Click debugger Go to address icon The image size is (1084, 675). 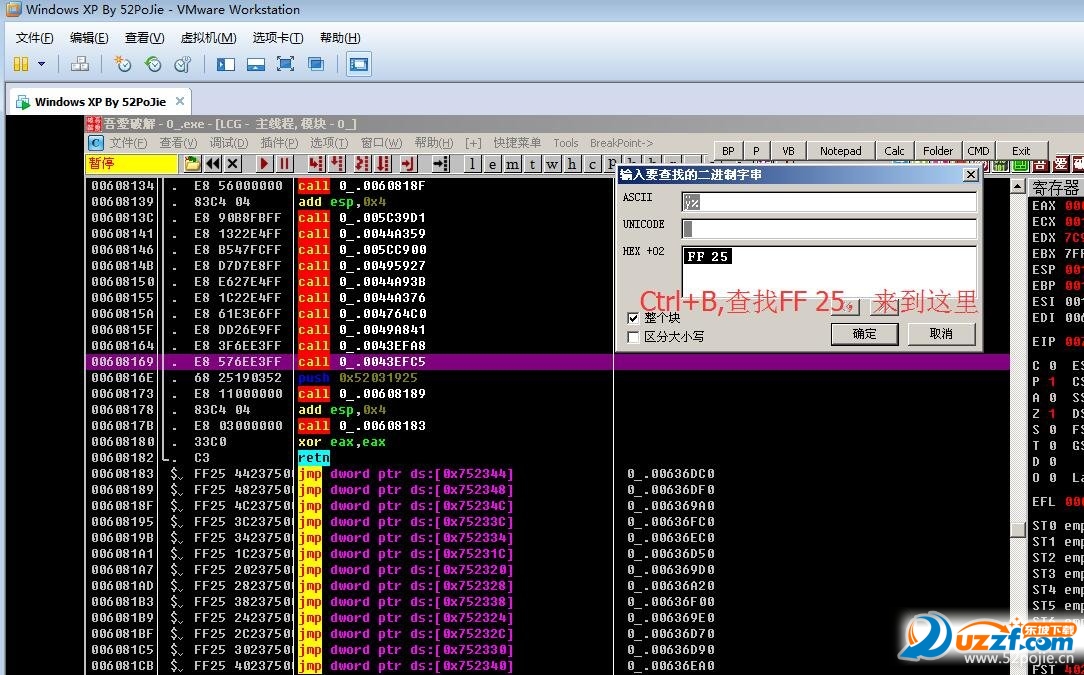[x=440, y=164]
